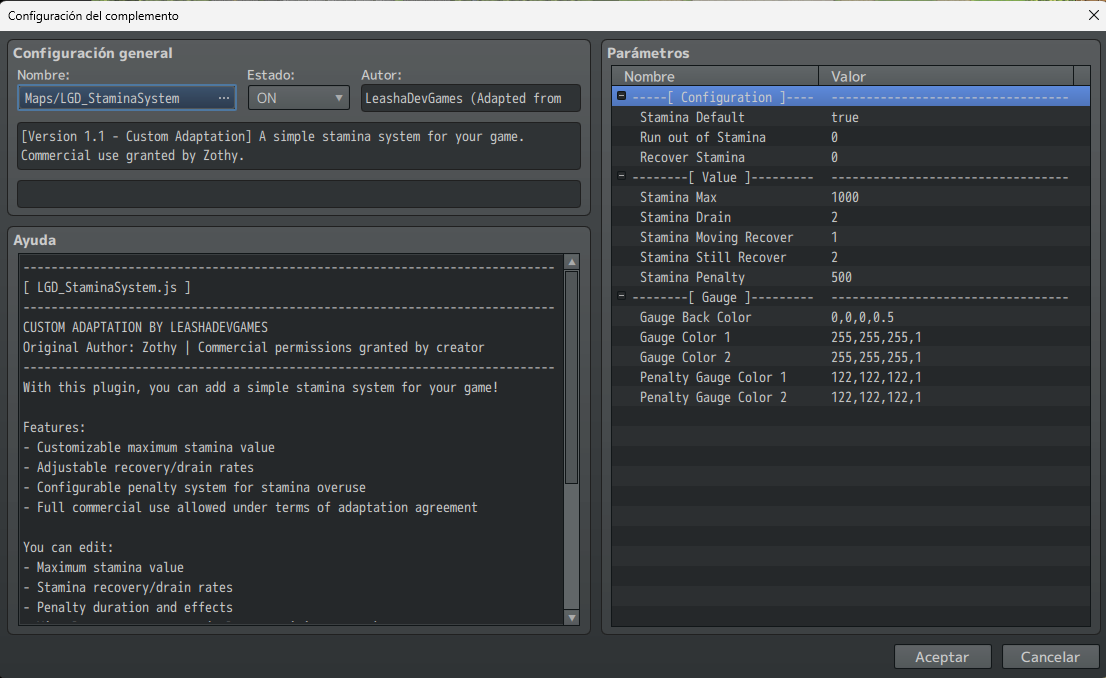Select the Stamina Still Recover row
Screen dimensions: 1106x678
pyautogui.click(x=851, y=257)
